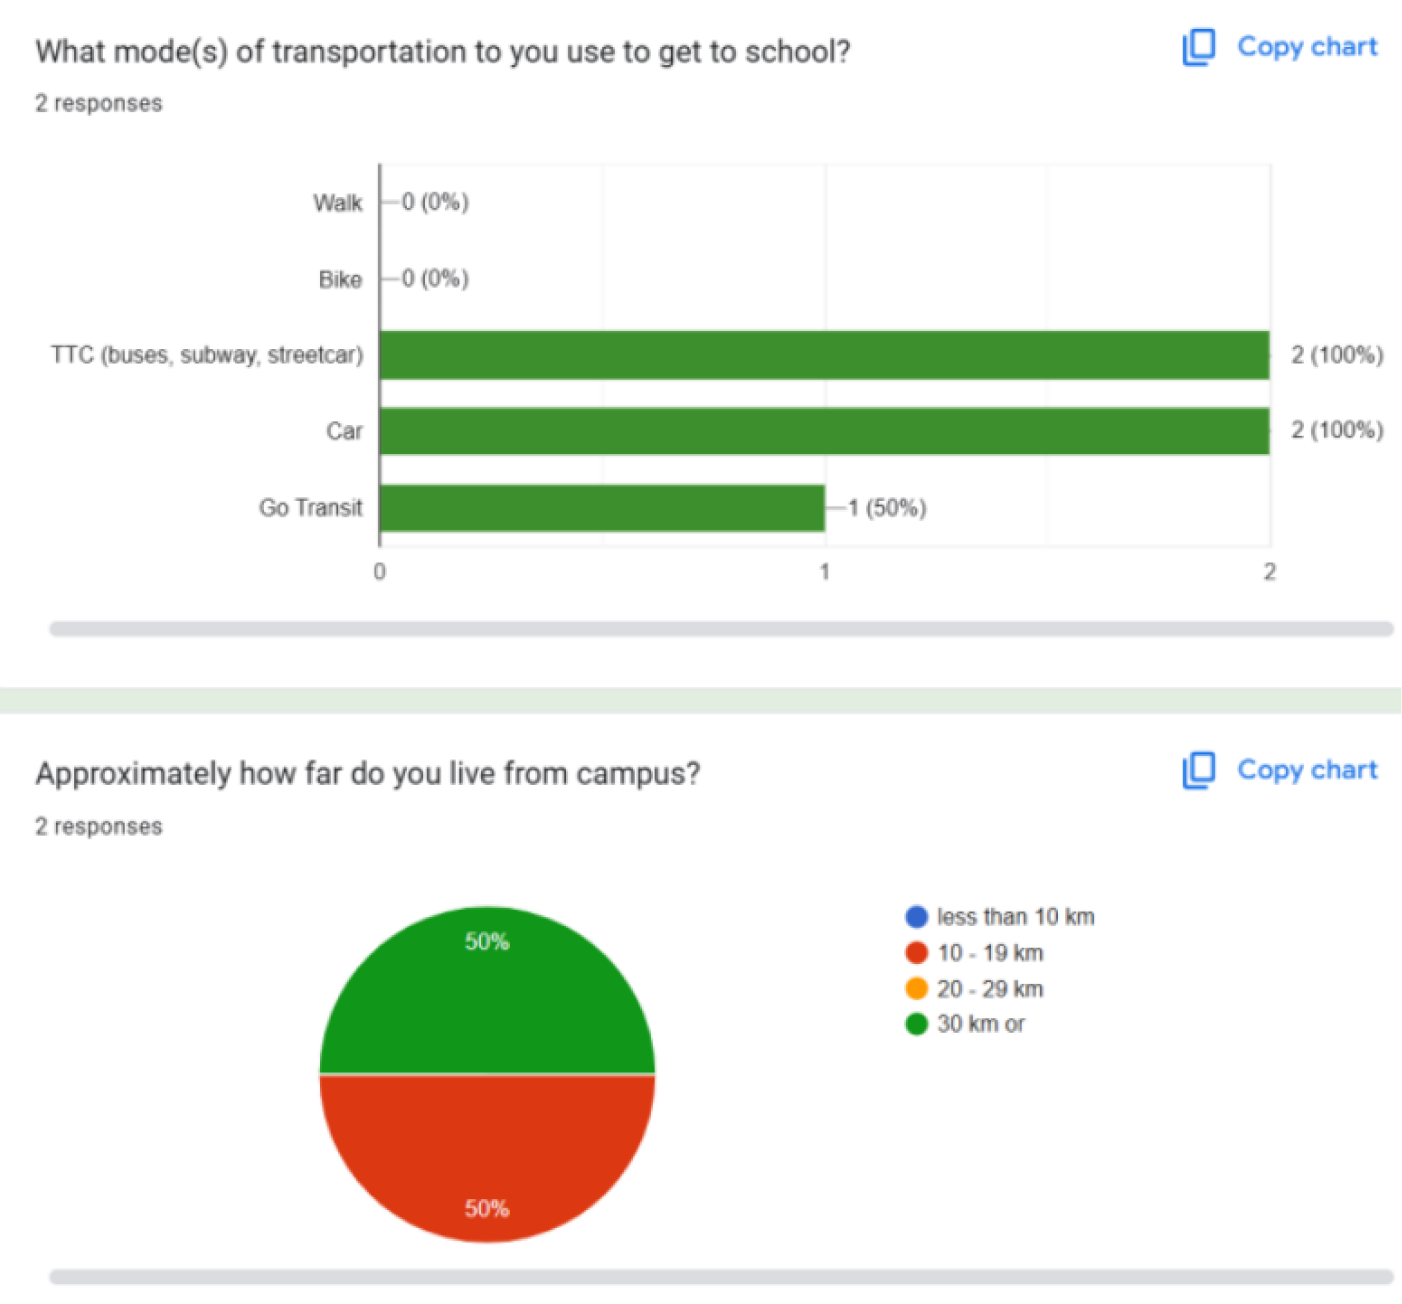Click the 'less than 10 km' legend label
Screen dimensions: 1402x1304
1015,917
